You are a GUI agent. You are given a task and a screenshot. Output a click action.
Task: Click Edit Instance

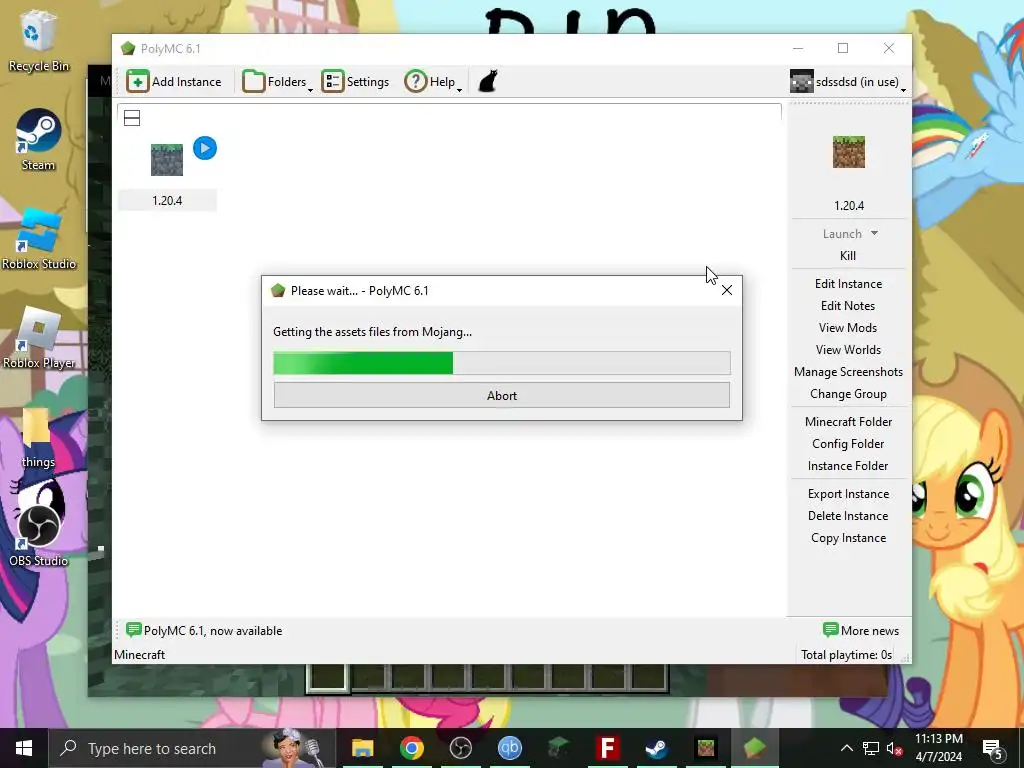click(848, 283)
